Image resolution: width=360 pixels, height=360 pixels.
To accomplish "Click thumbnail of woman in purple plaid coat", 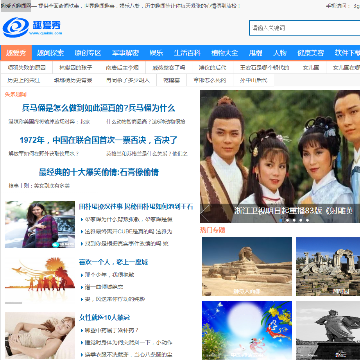I will tap(40, 224).
